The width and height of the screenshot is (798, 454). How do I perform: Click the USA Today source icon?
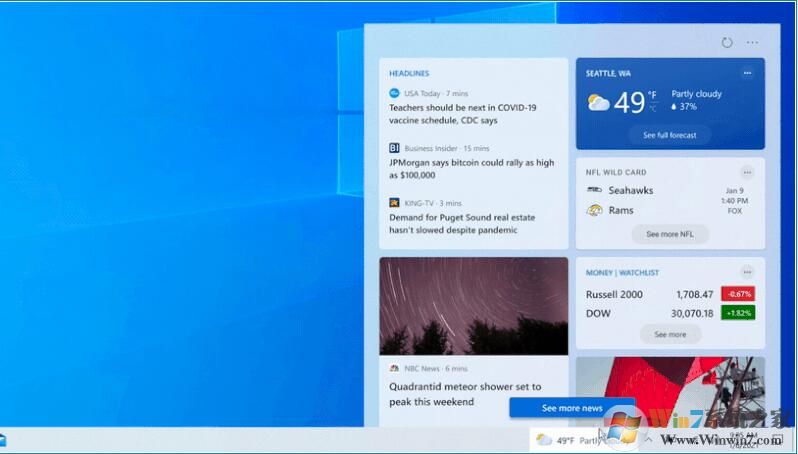click(x=394, y=93)
